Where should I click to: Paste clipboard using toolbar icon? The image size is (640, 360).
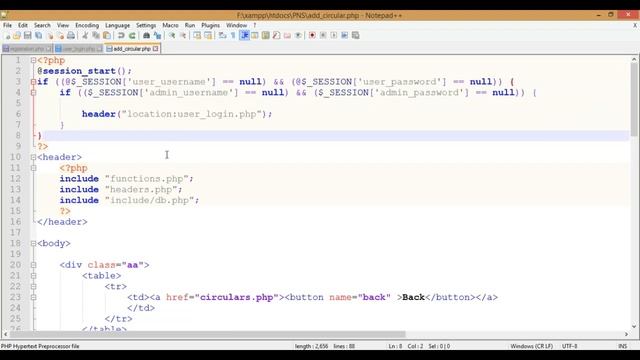[107, 36]
